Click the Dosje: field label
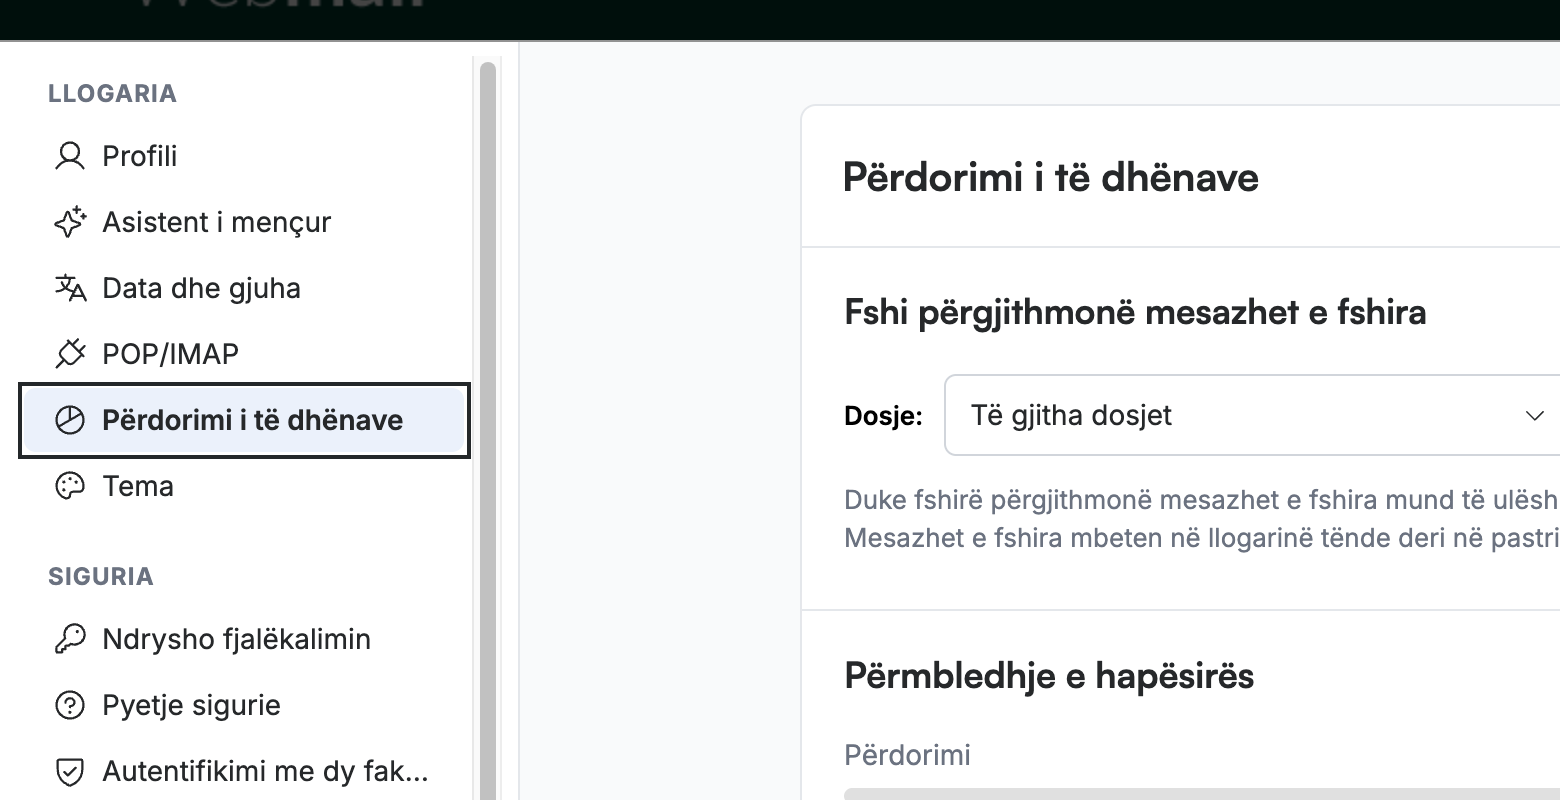Screen dimensions: 1560x800 coord(884,416)
